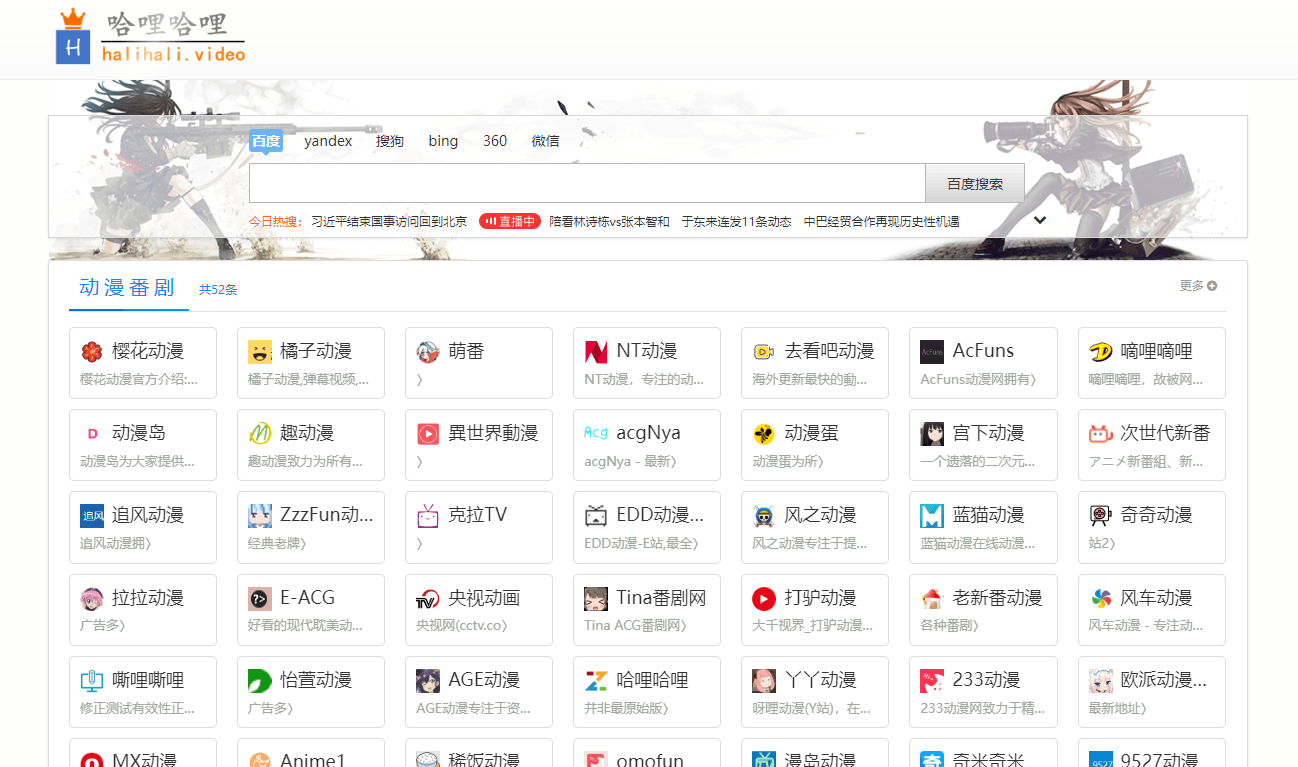
Task: Click the 追风动漫 blue icon
Action: coord(92,516)
